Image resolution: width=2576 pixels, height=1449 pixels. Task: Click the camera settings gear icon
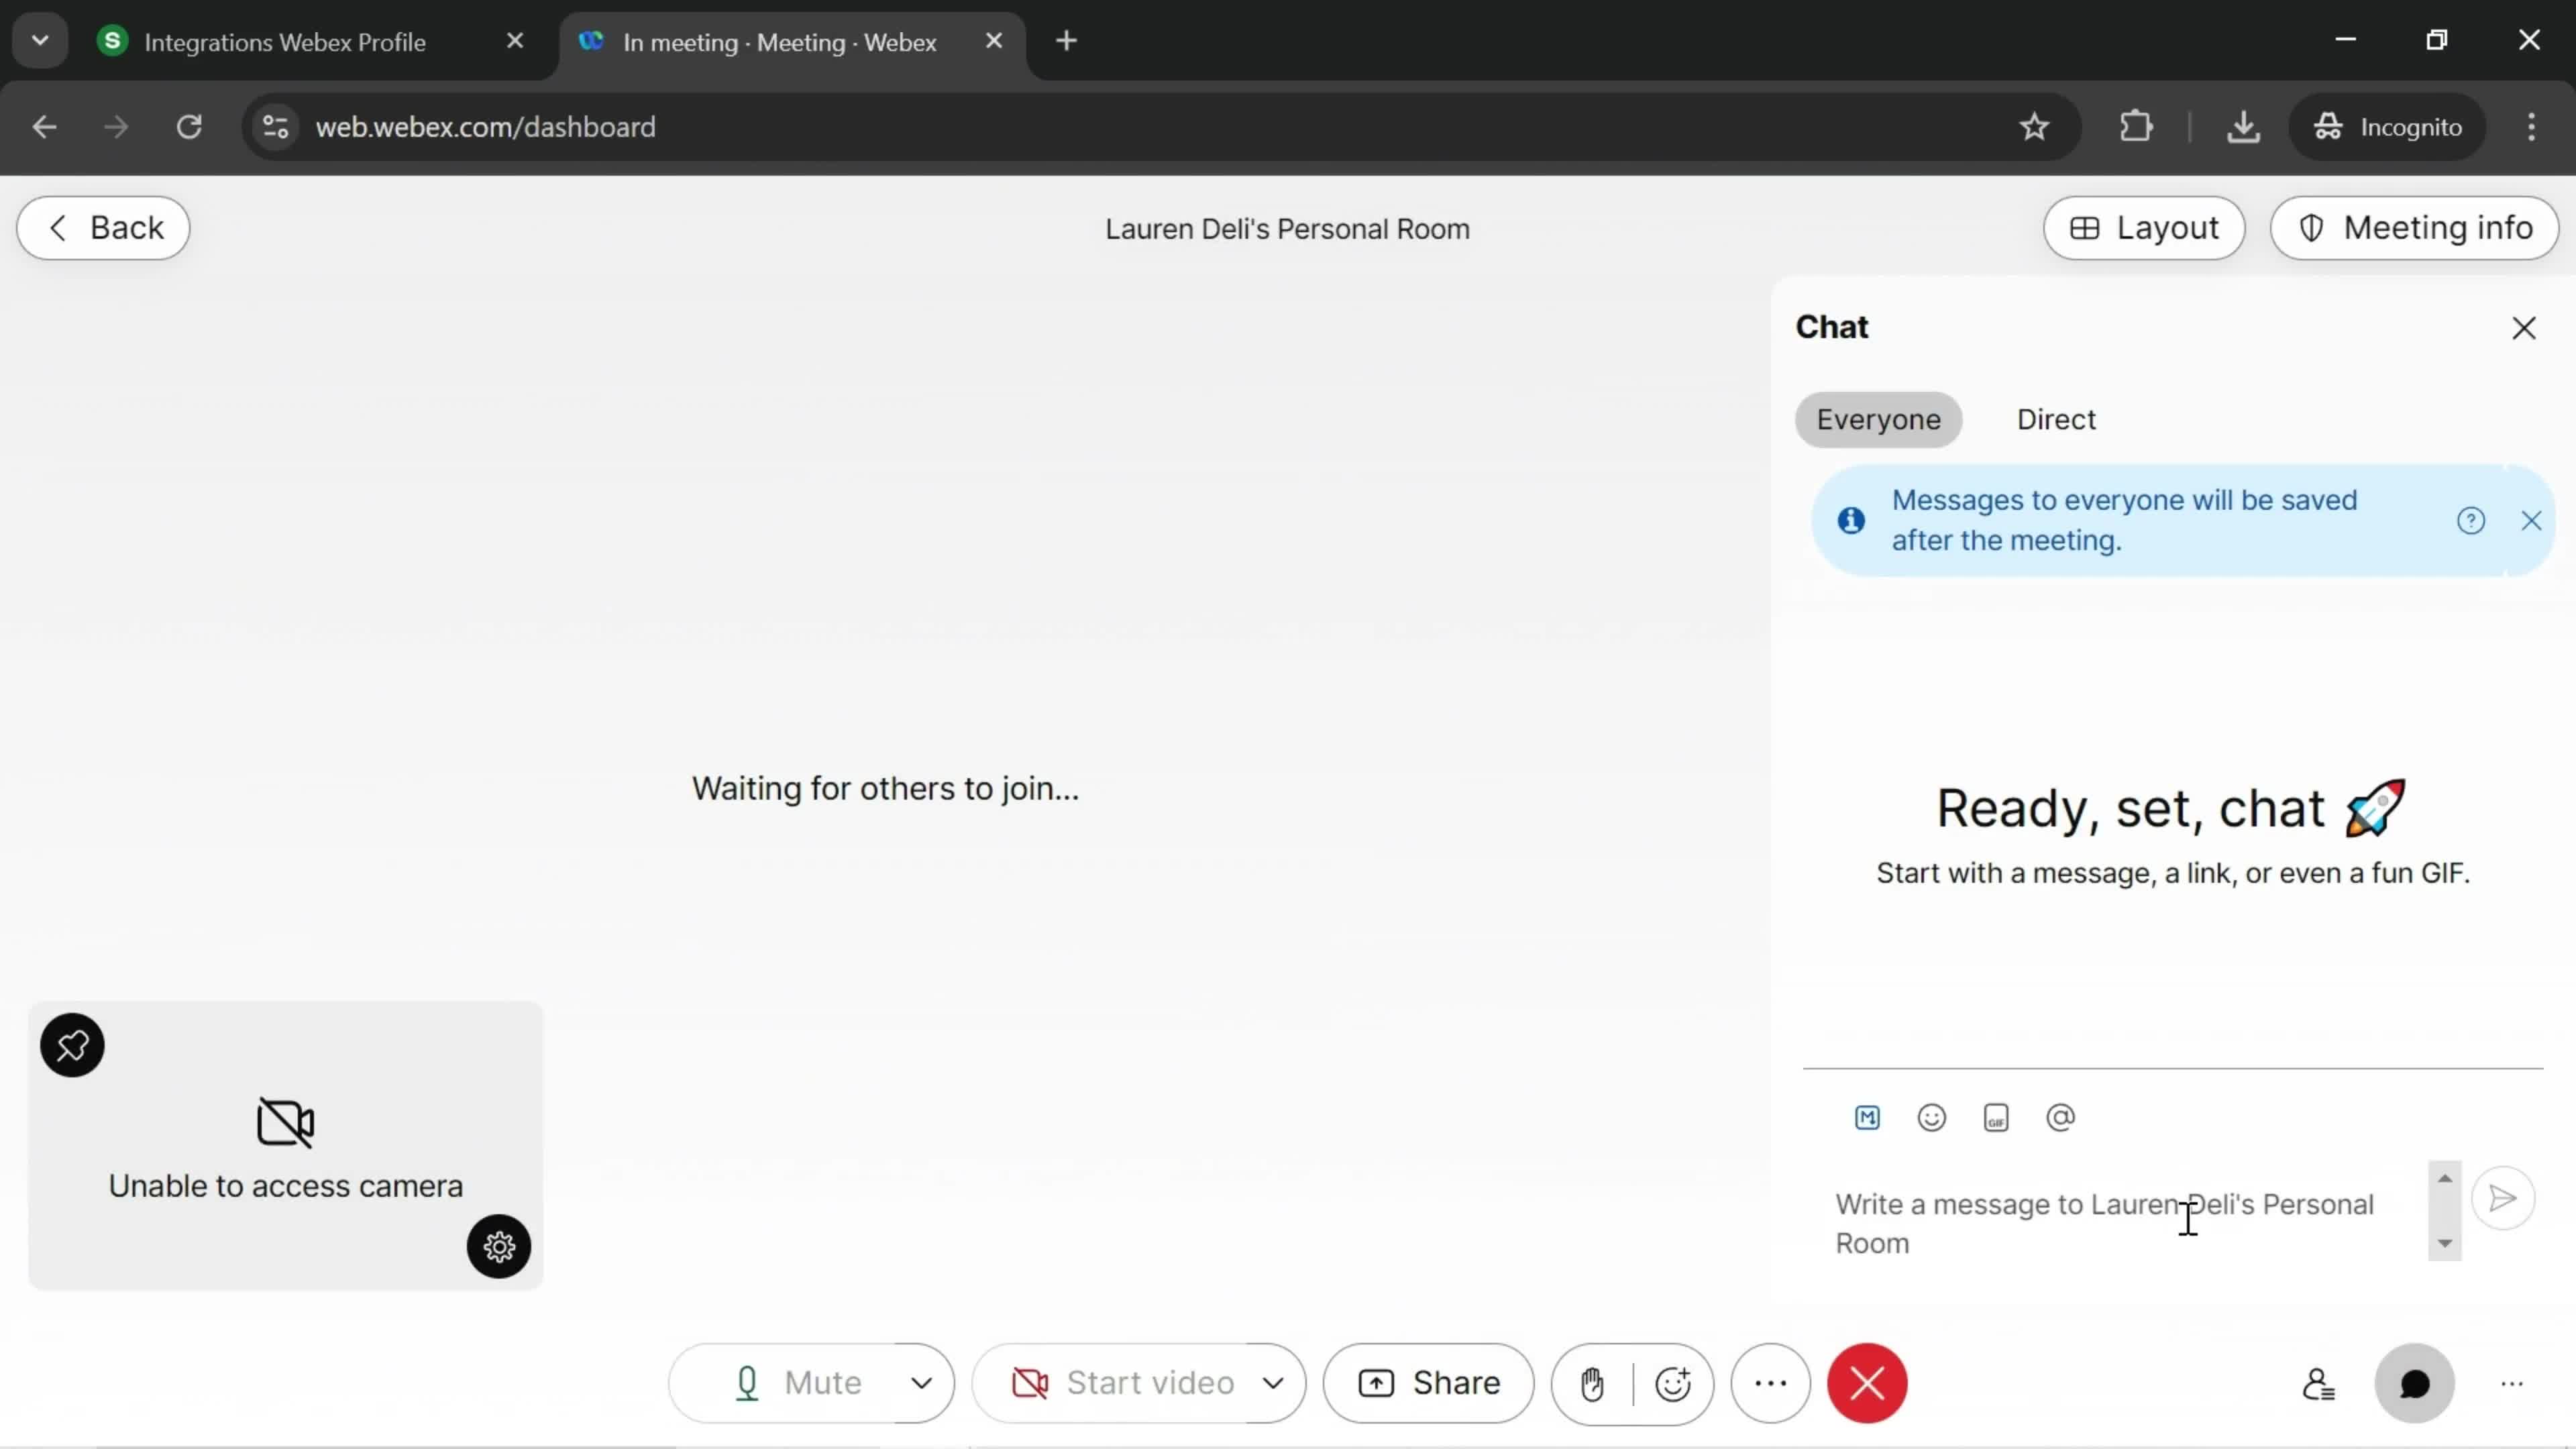pyautogui.click(x=500, y=1247)
